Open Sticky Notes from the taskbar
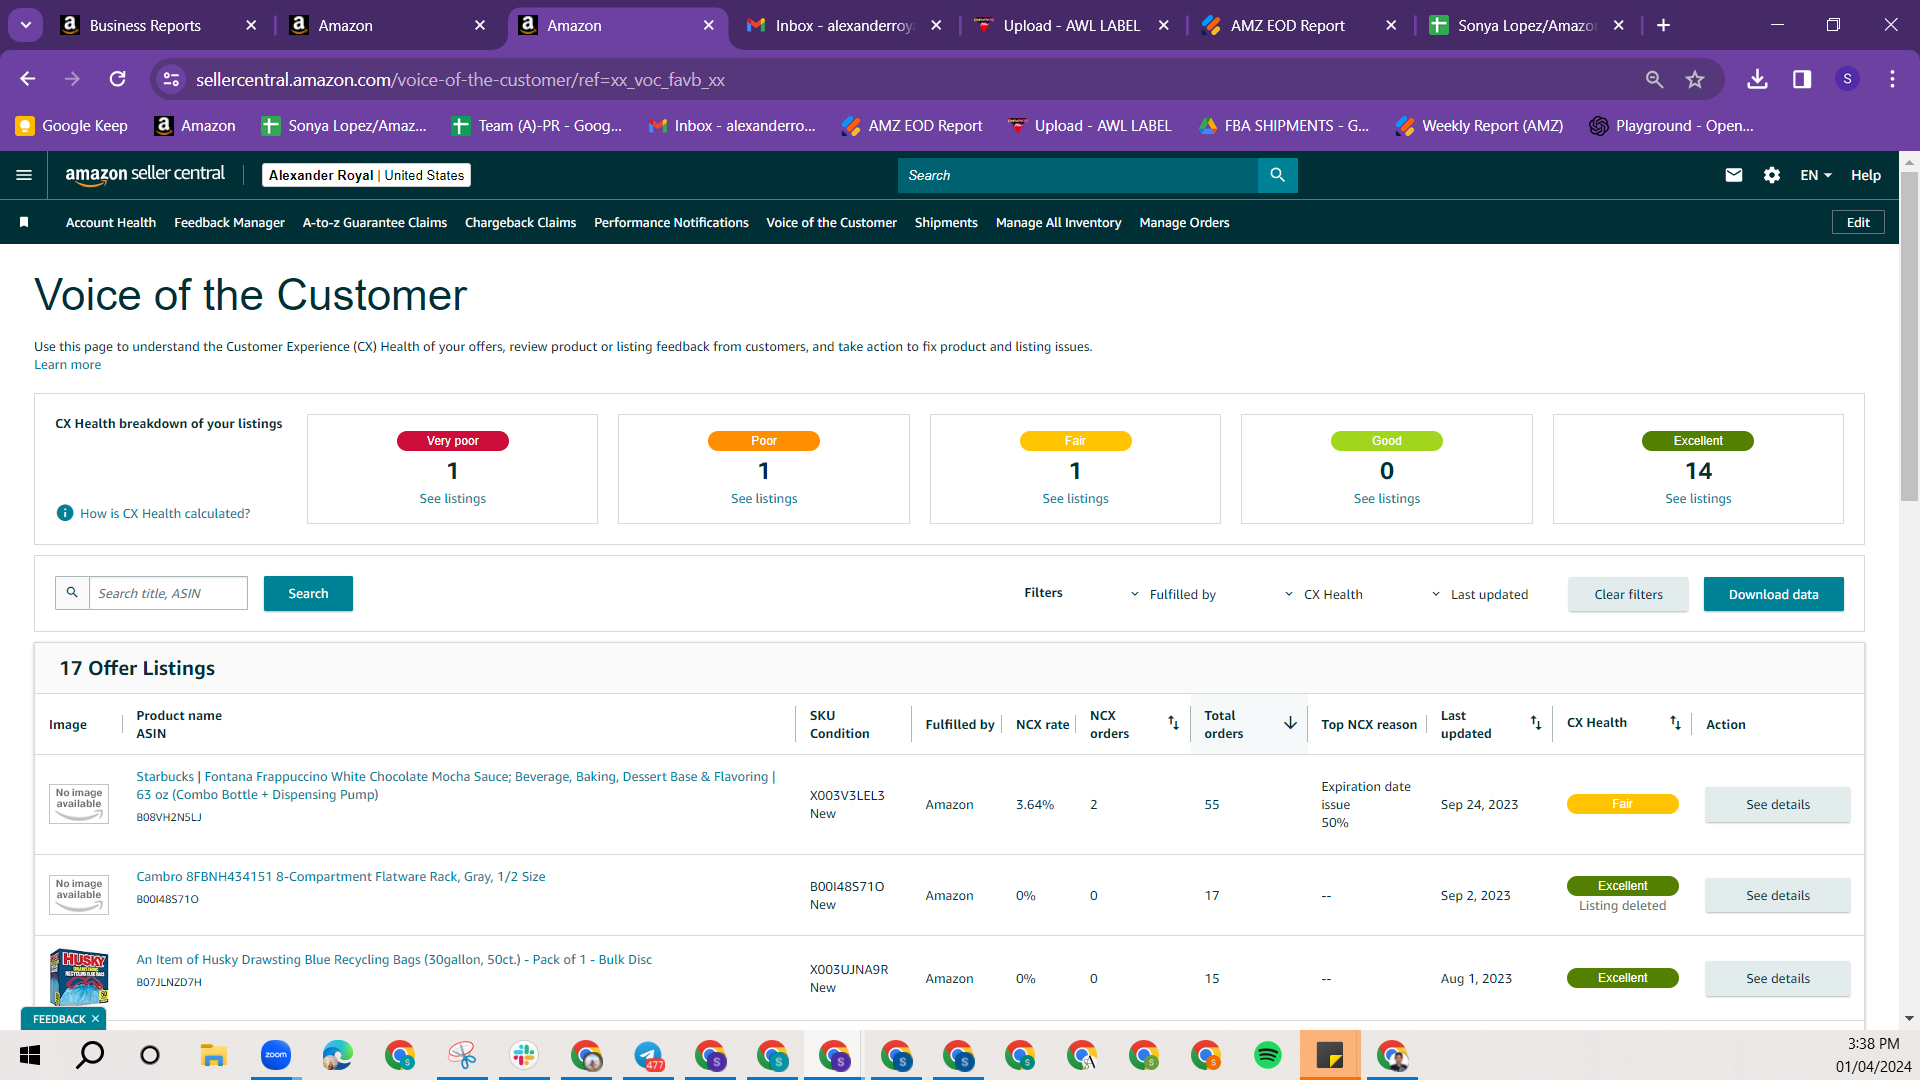 pyautogui.click(x=1330, y=1055)
